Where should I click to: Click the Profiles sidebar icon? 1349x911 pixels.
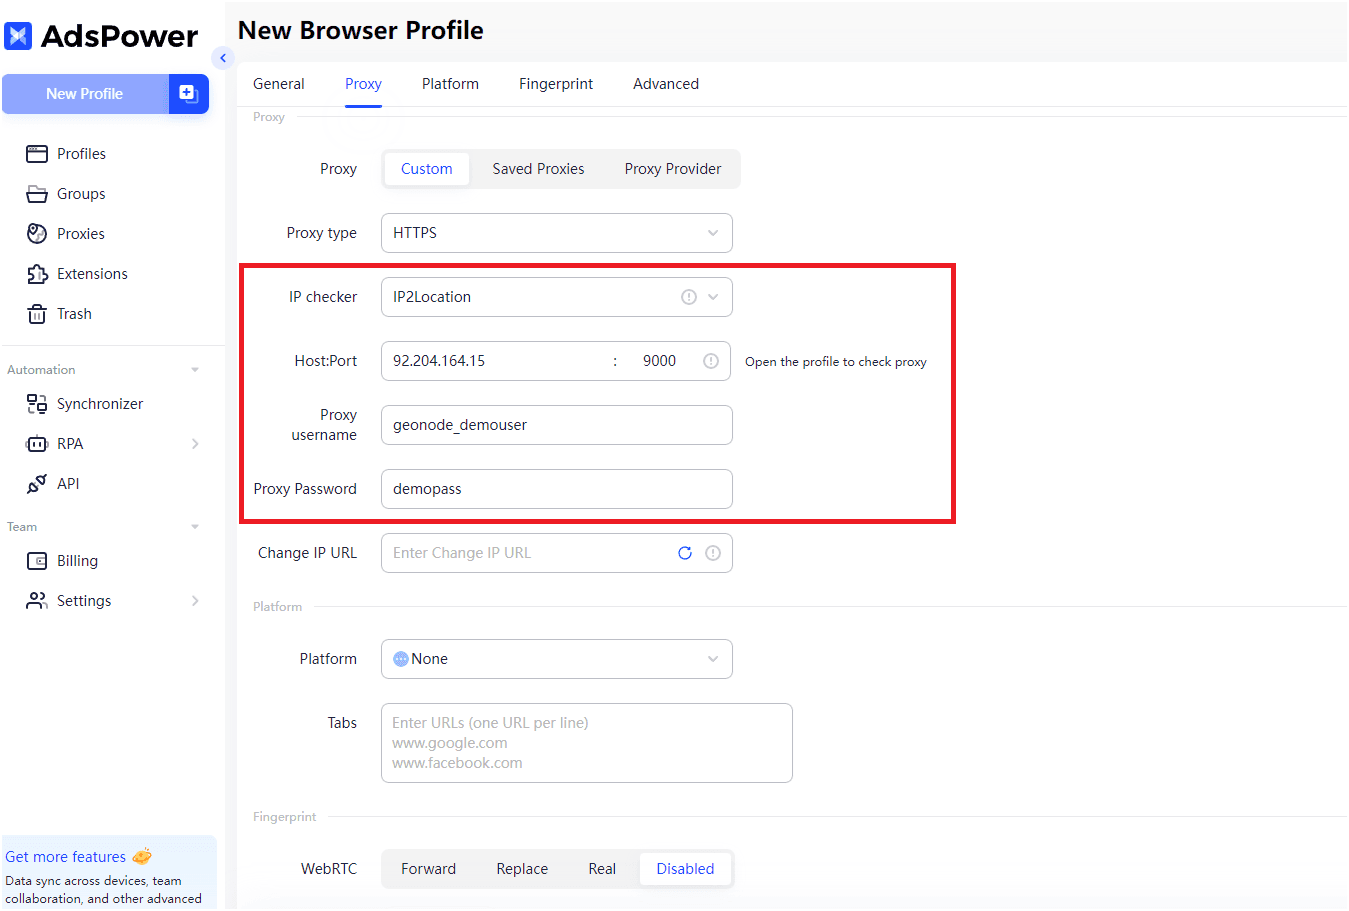pos(37,153)
